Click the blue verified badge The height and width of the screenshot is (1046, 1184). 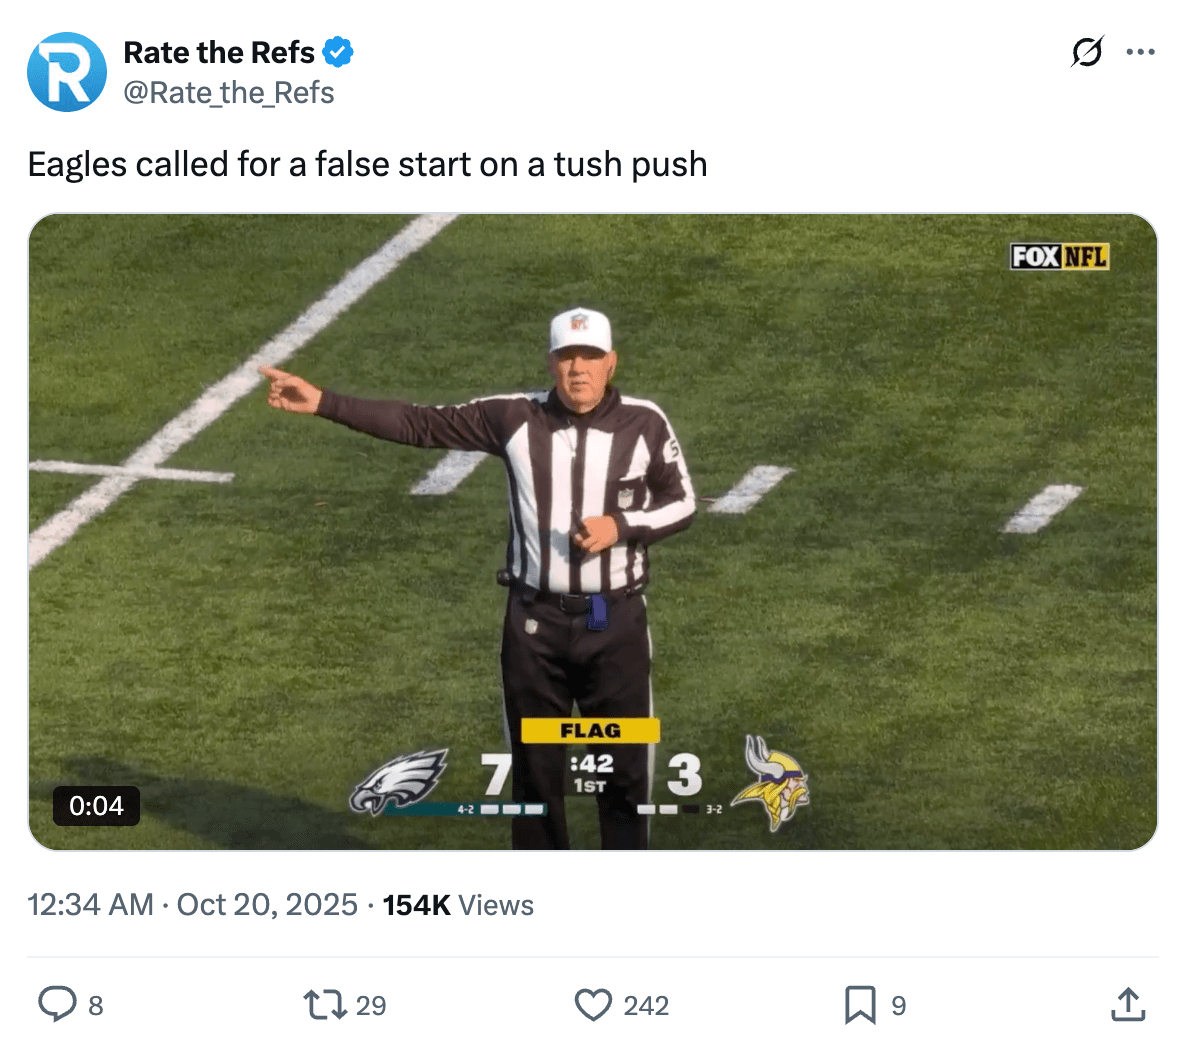pos(338,52)
